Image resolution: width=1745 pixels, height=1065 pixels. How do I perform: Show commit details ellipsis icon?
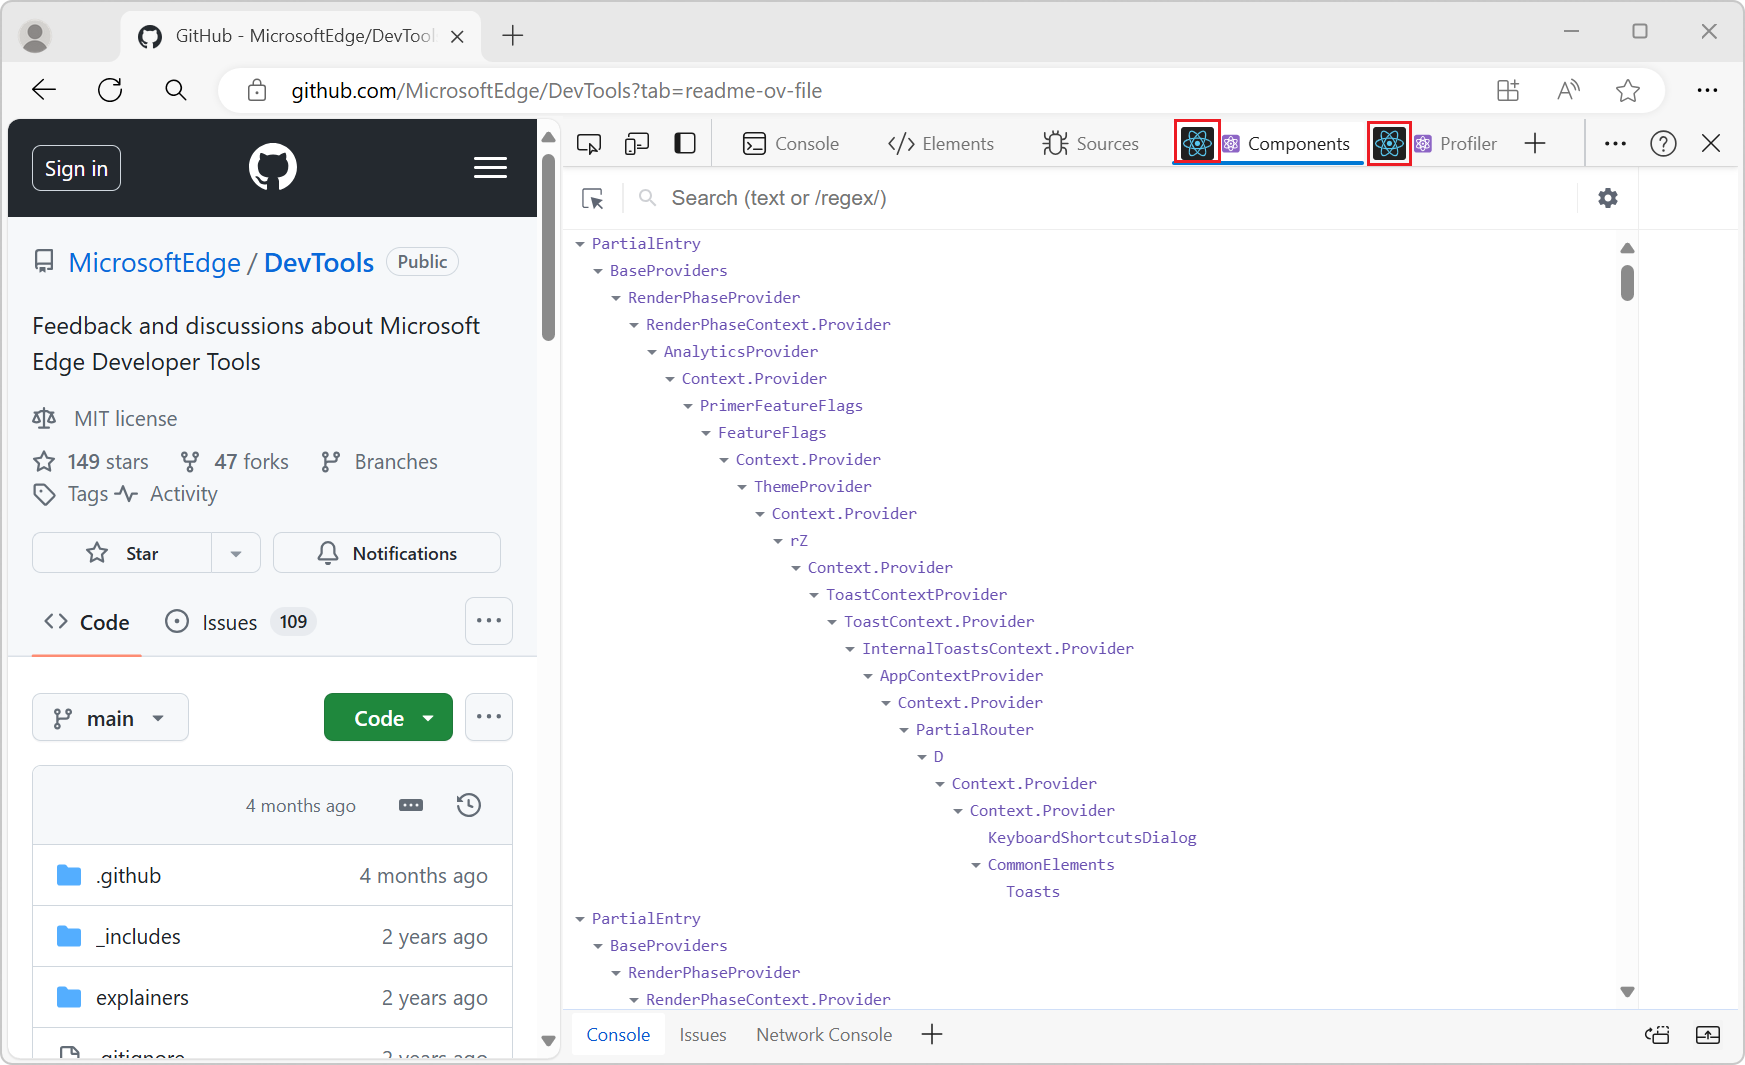pos(411,805)
